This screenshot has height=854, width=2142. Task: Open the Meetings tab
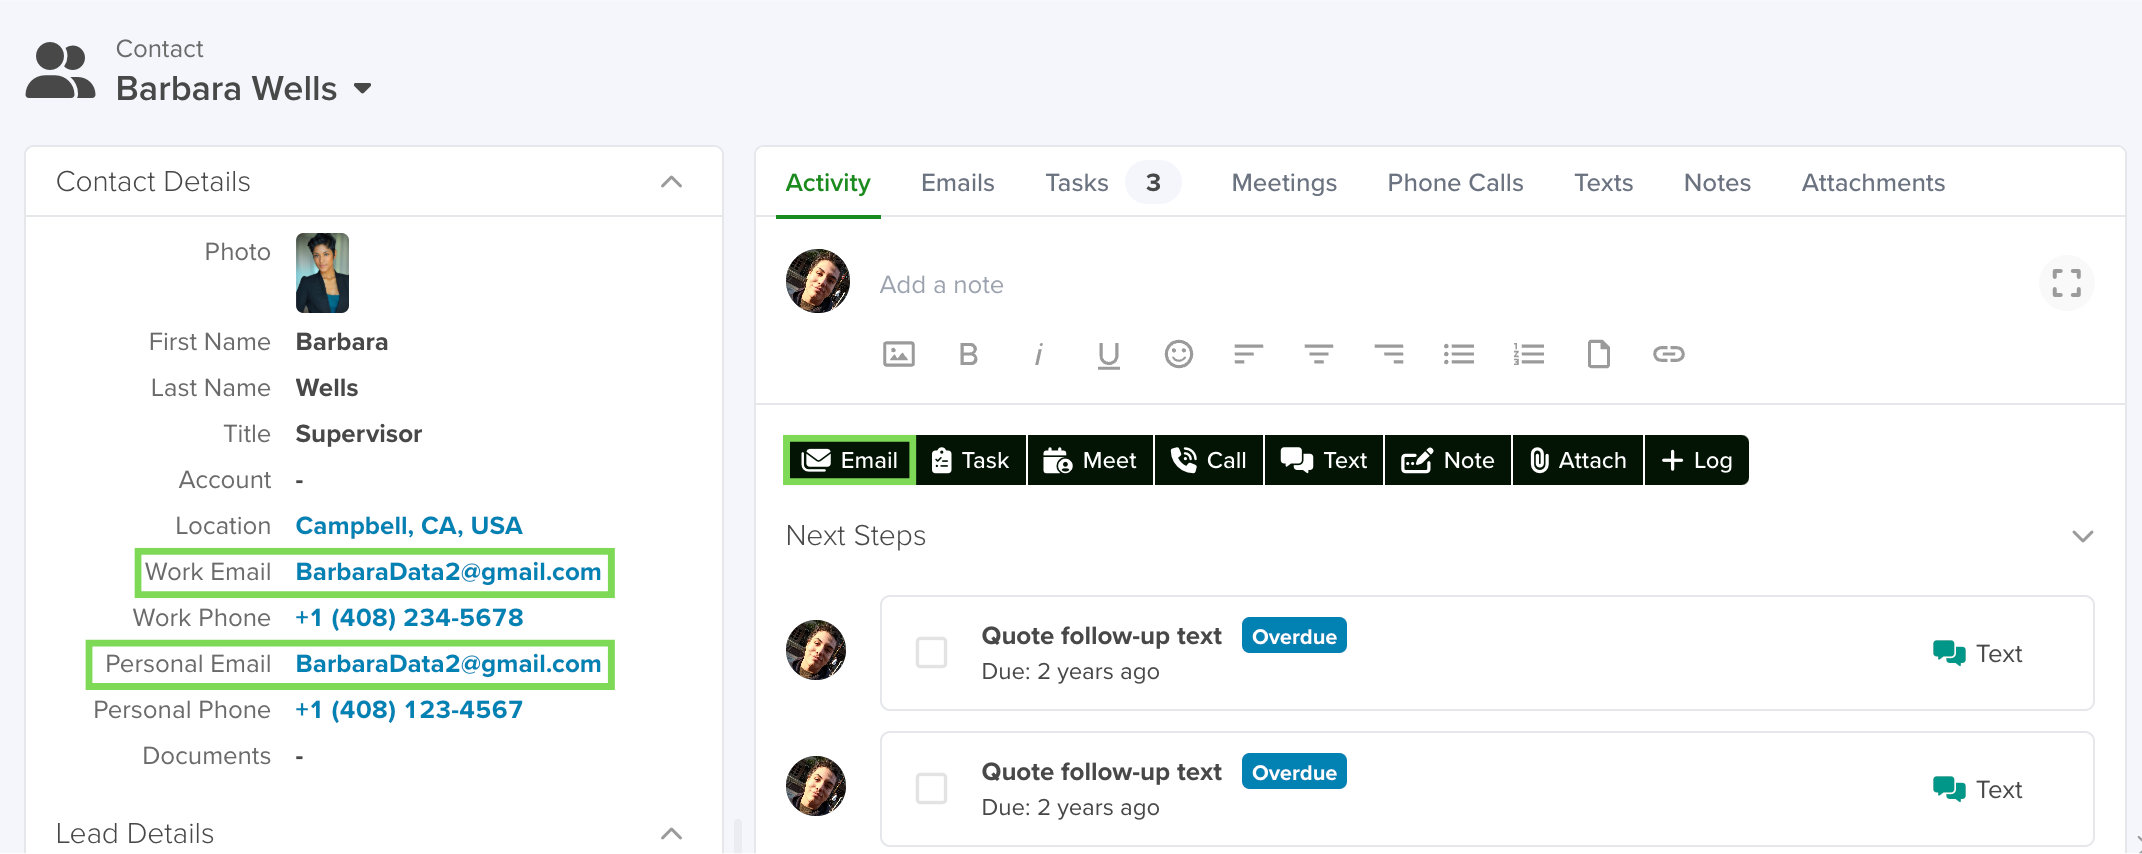pos(1284,183)
